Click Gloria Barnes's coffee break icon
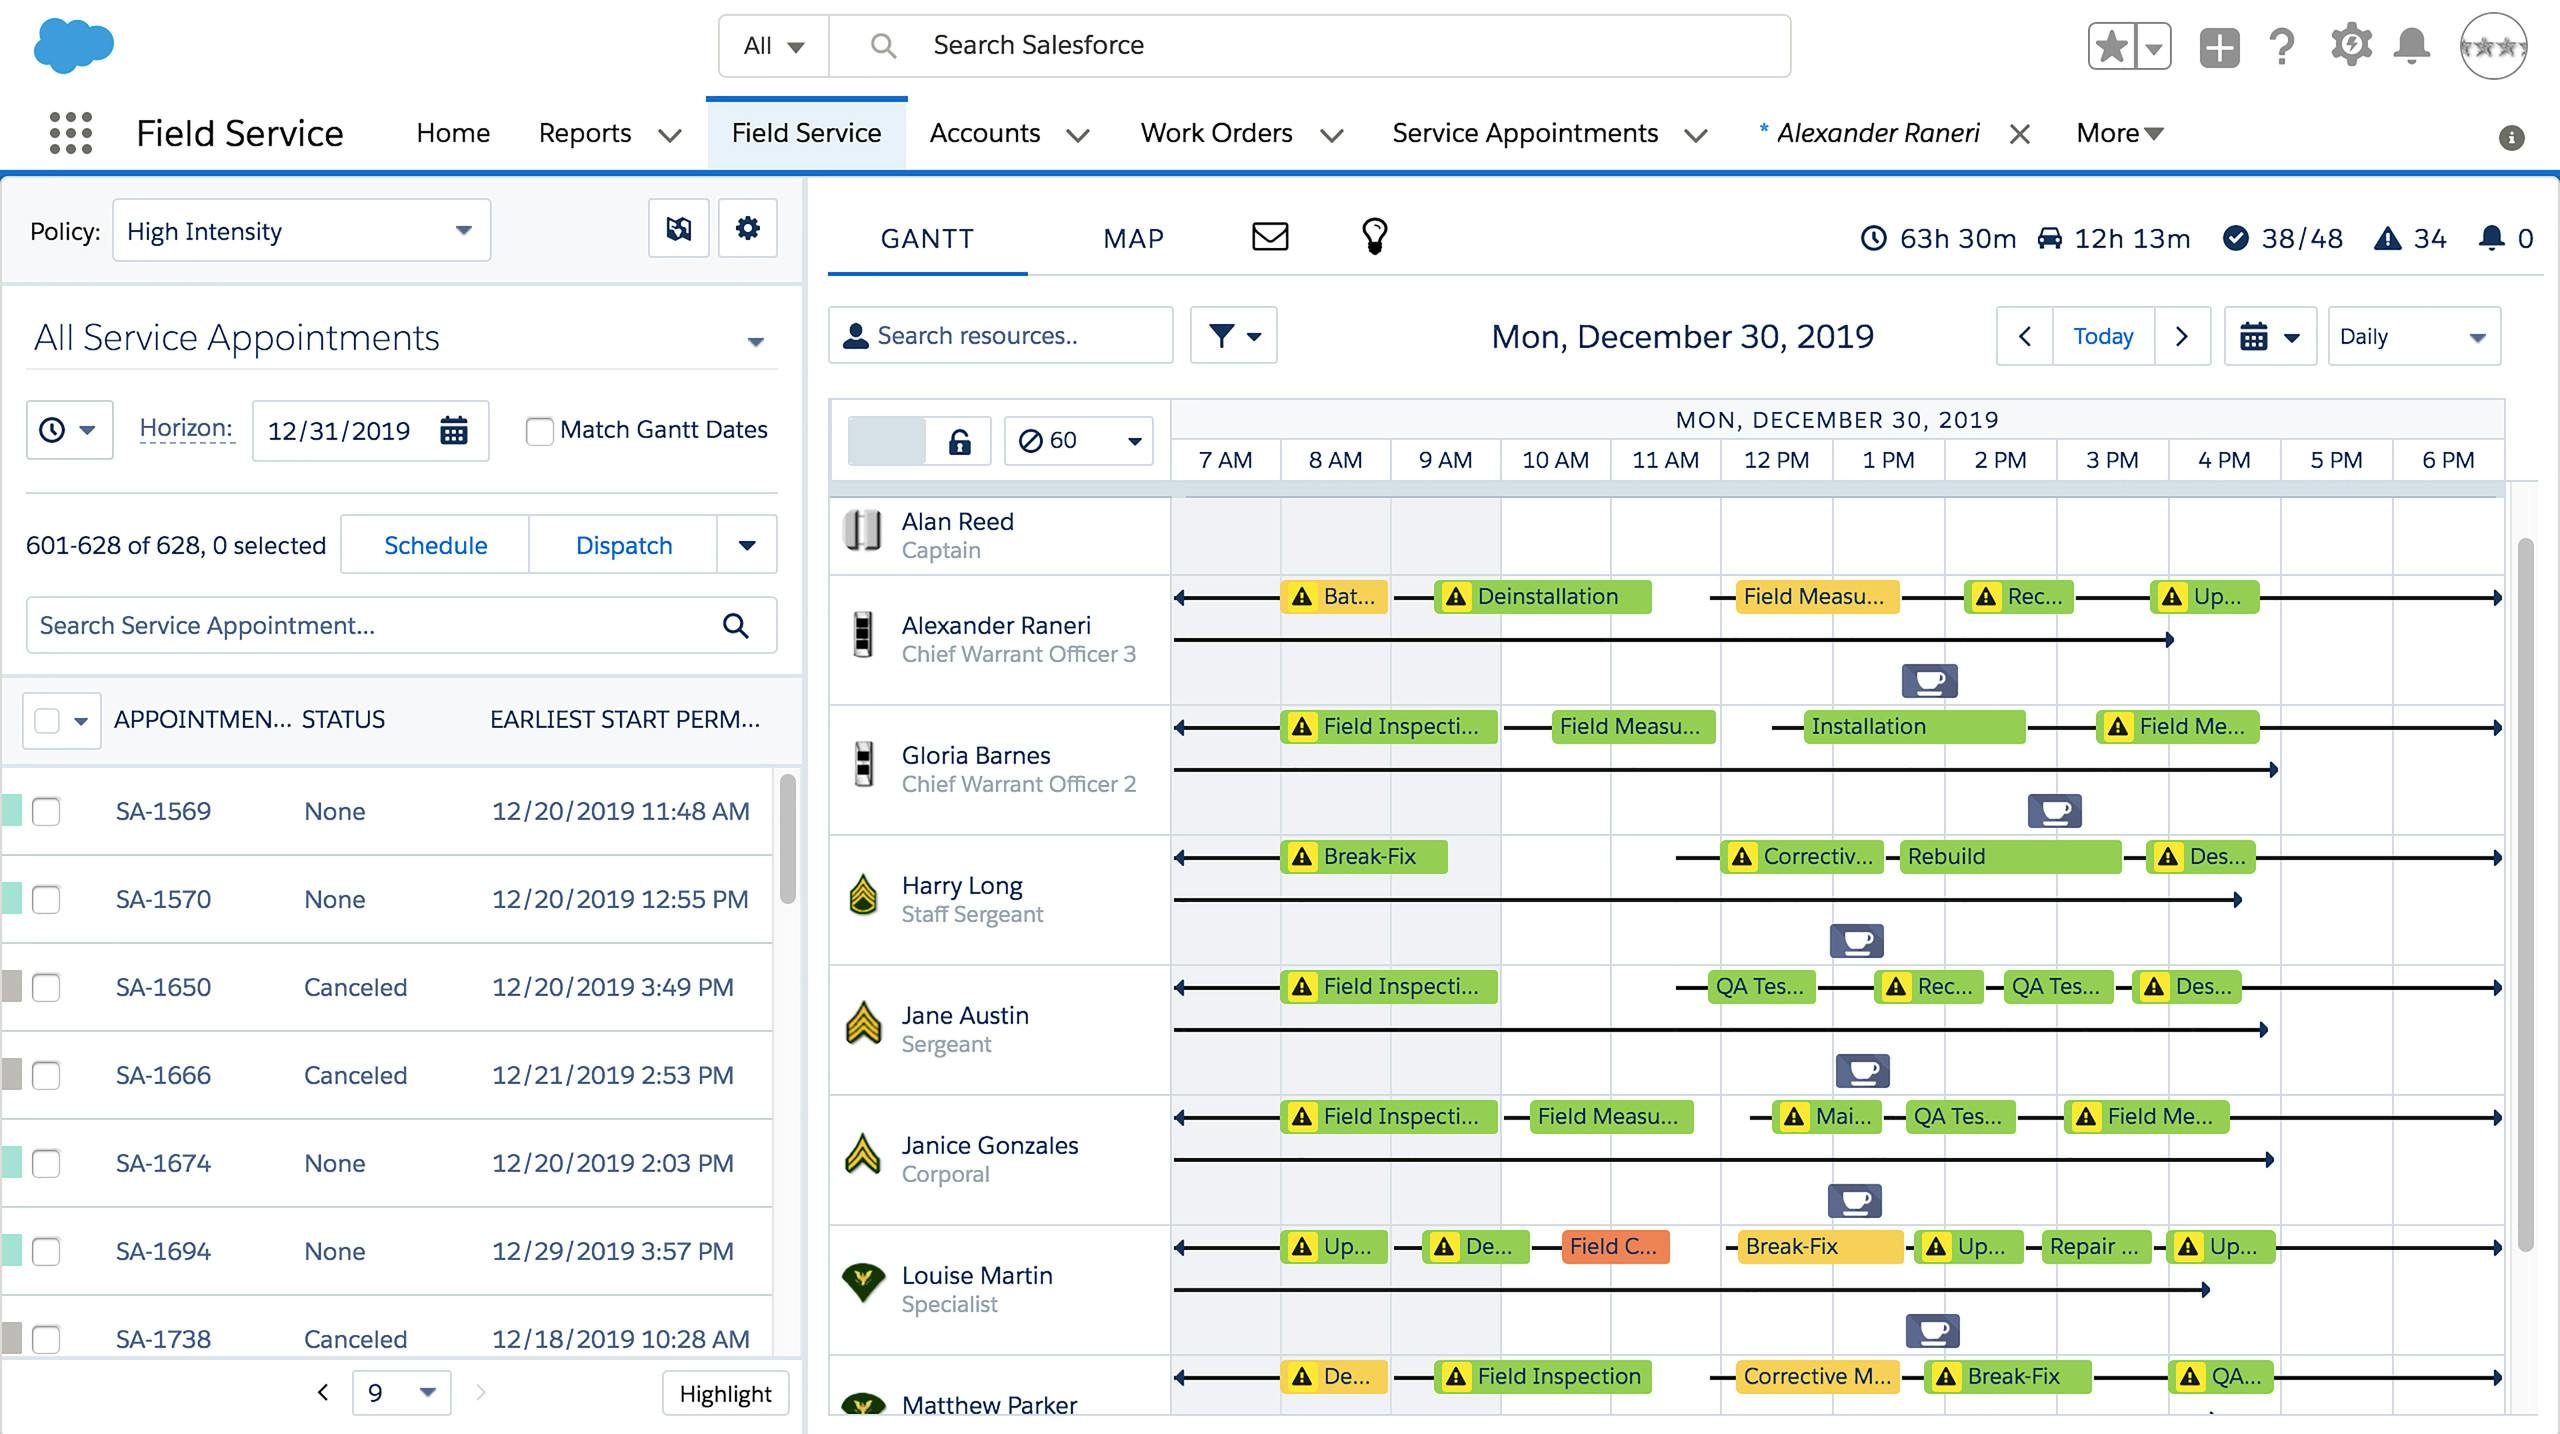Image resolution: width=2560 pixels, height=1434 pixels. pos(2055,811)
